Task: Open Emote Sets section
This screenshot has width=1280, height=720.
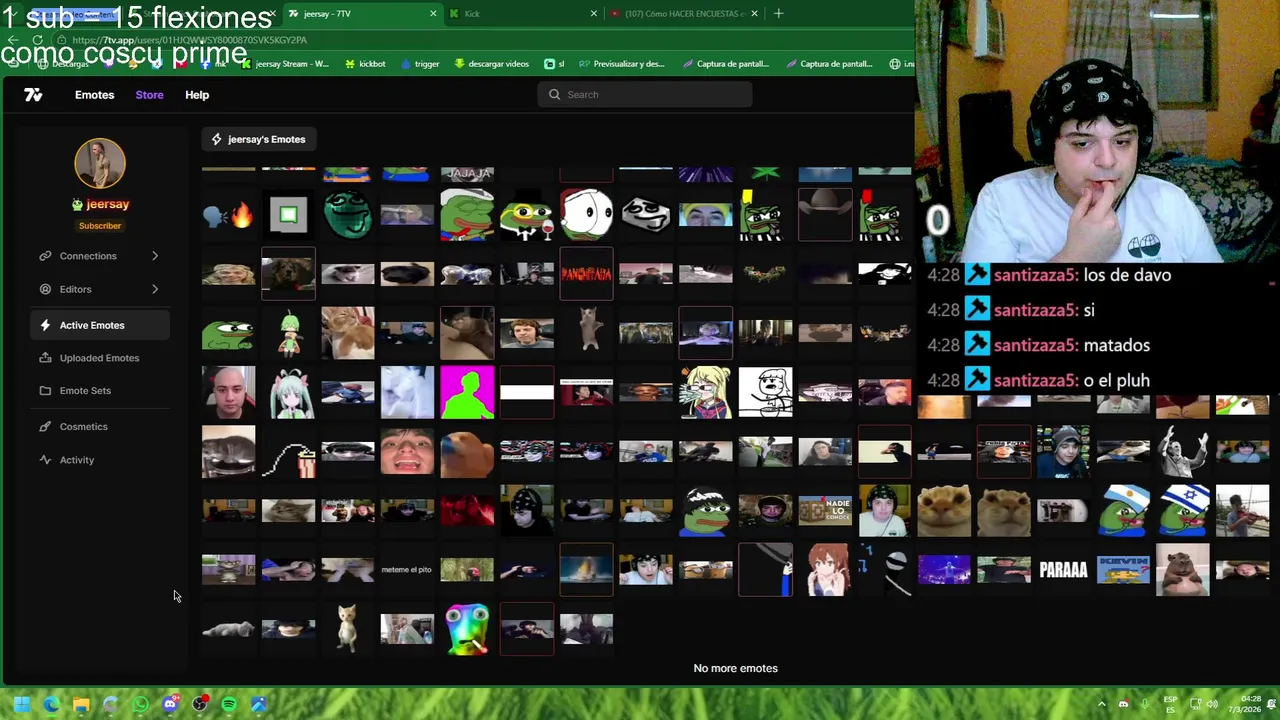Action: [x=99, y=391]
